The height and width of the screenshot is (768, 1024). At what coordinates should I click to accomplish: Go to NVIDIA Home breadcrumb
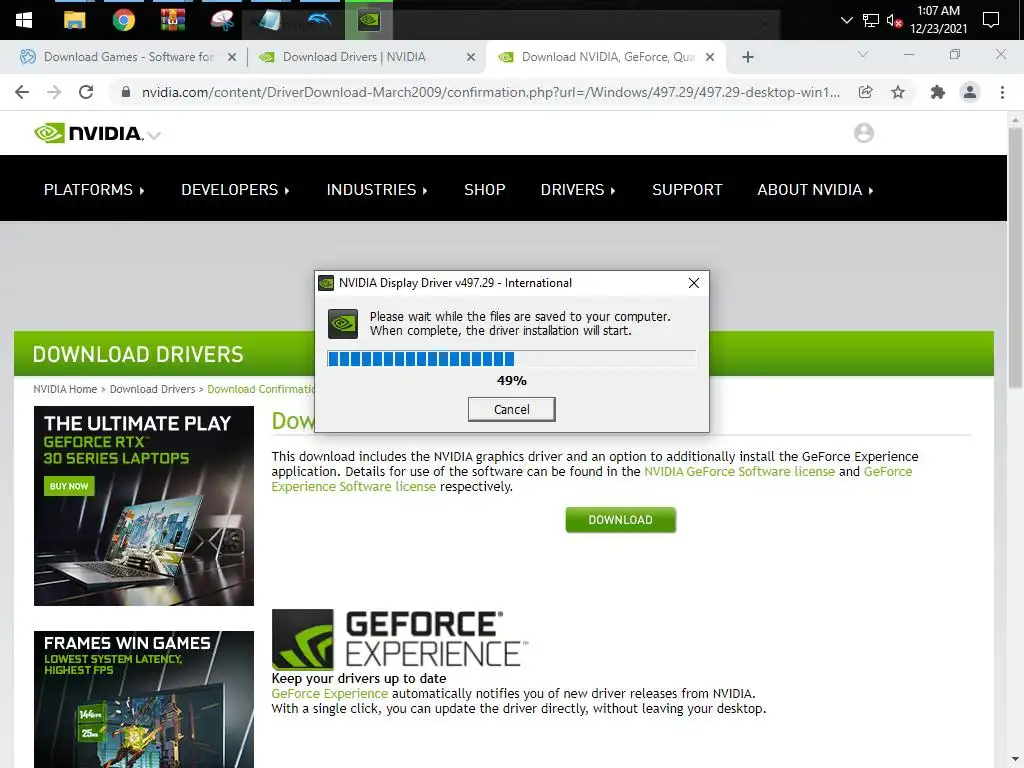pos(65,389)
